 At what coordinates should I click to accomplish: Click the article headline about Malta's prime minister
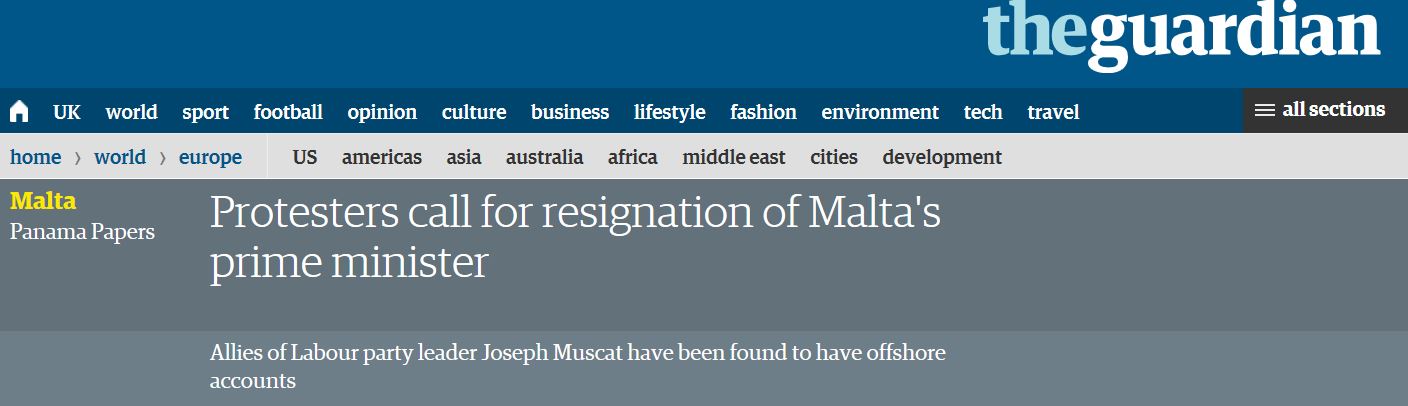click(x=575, y=238)
